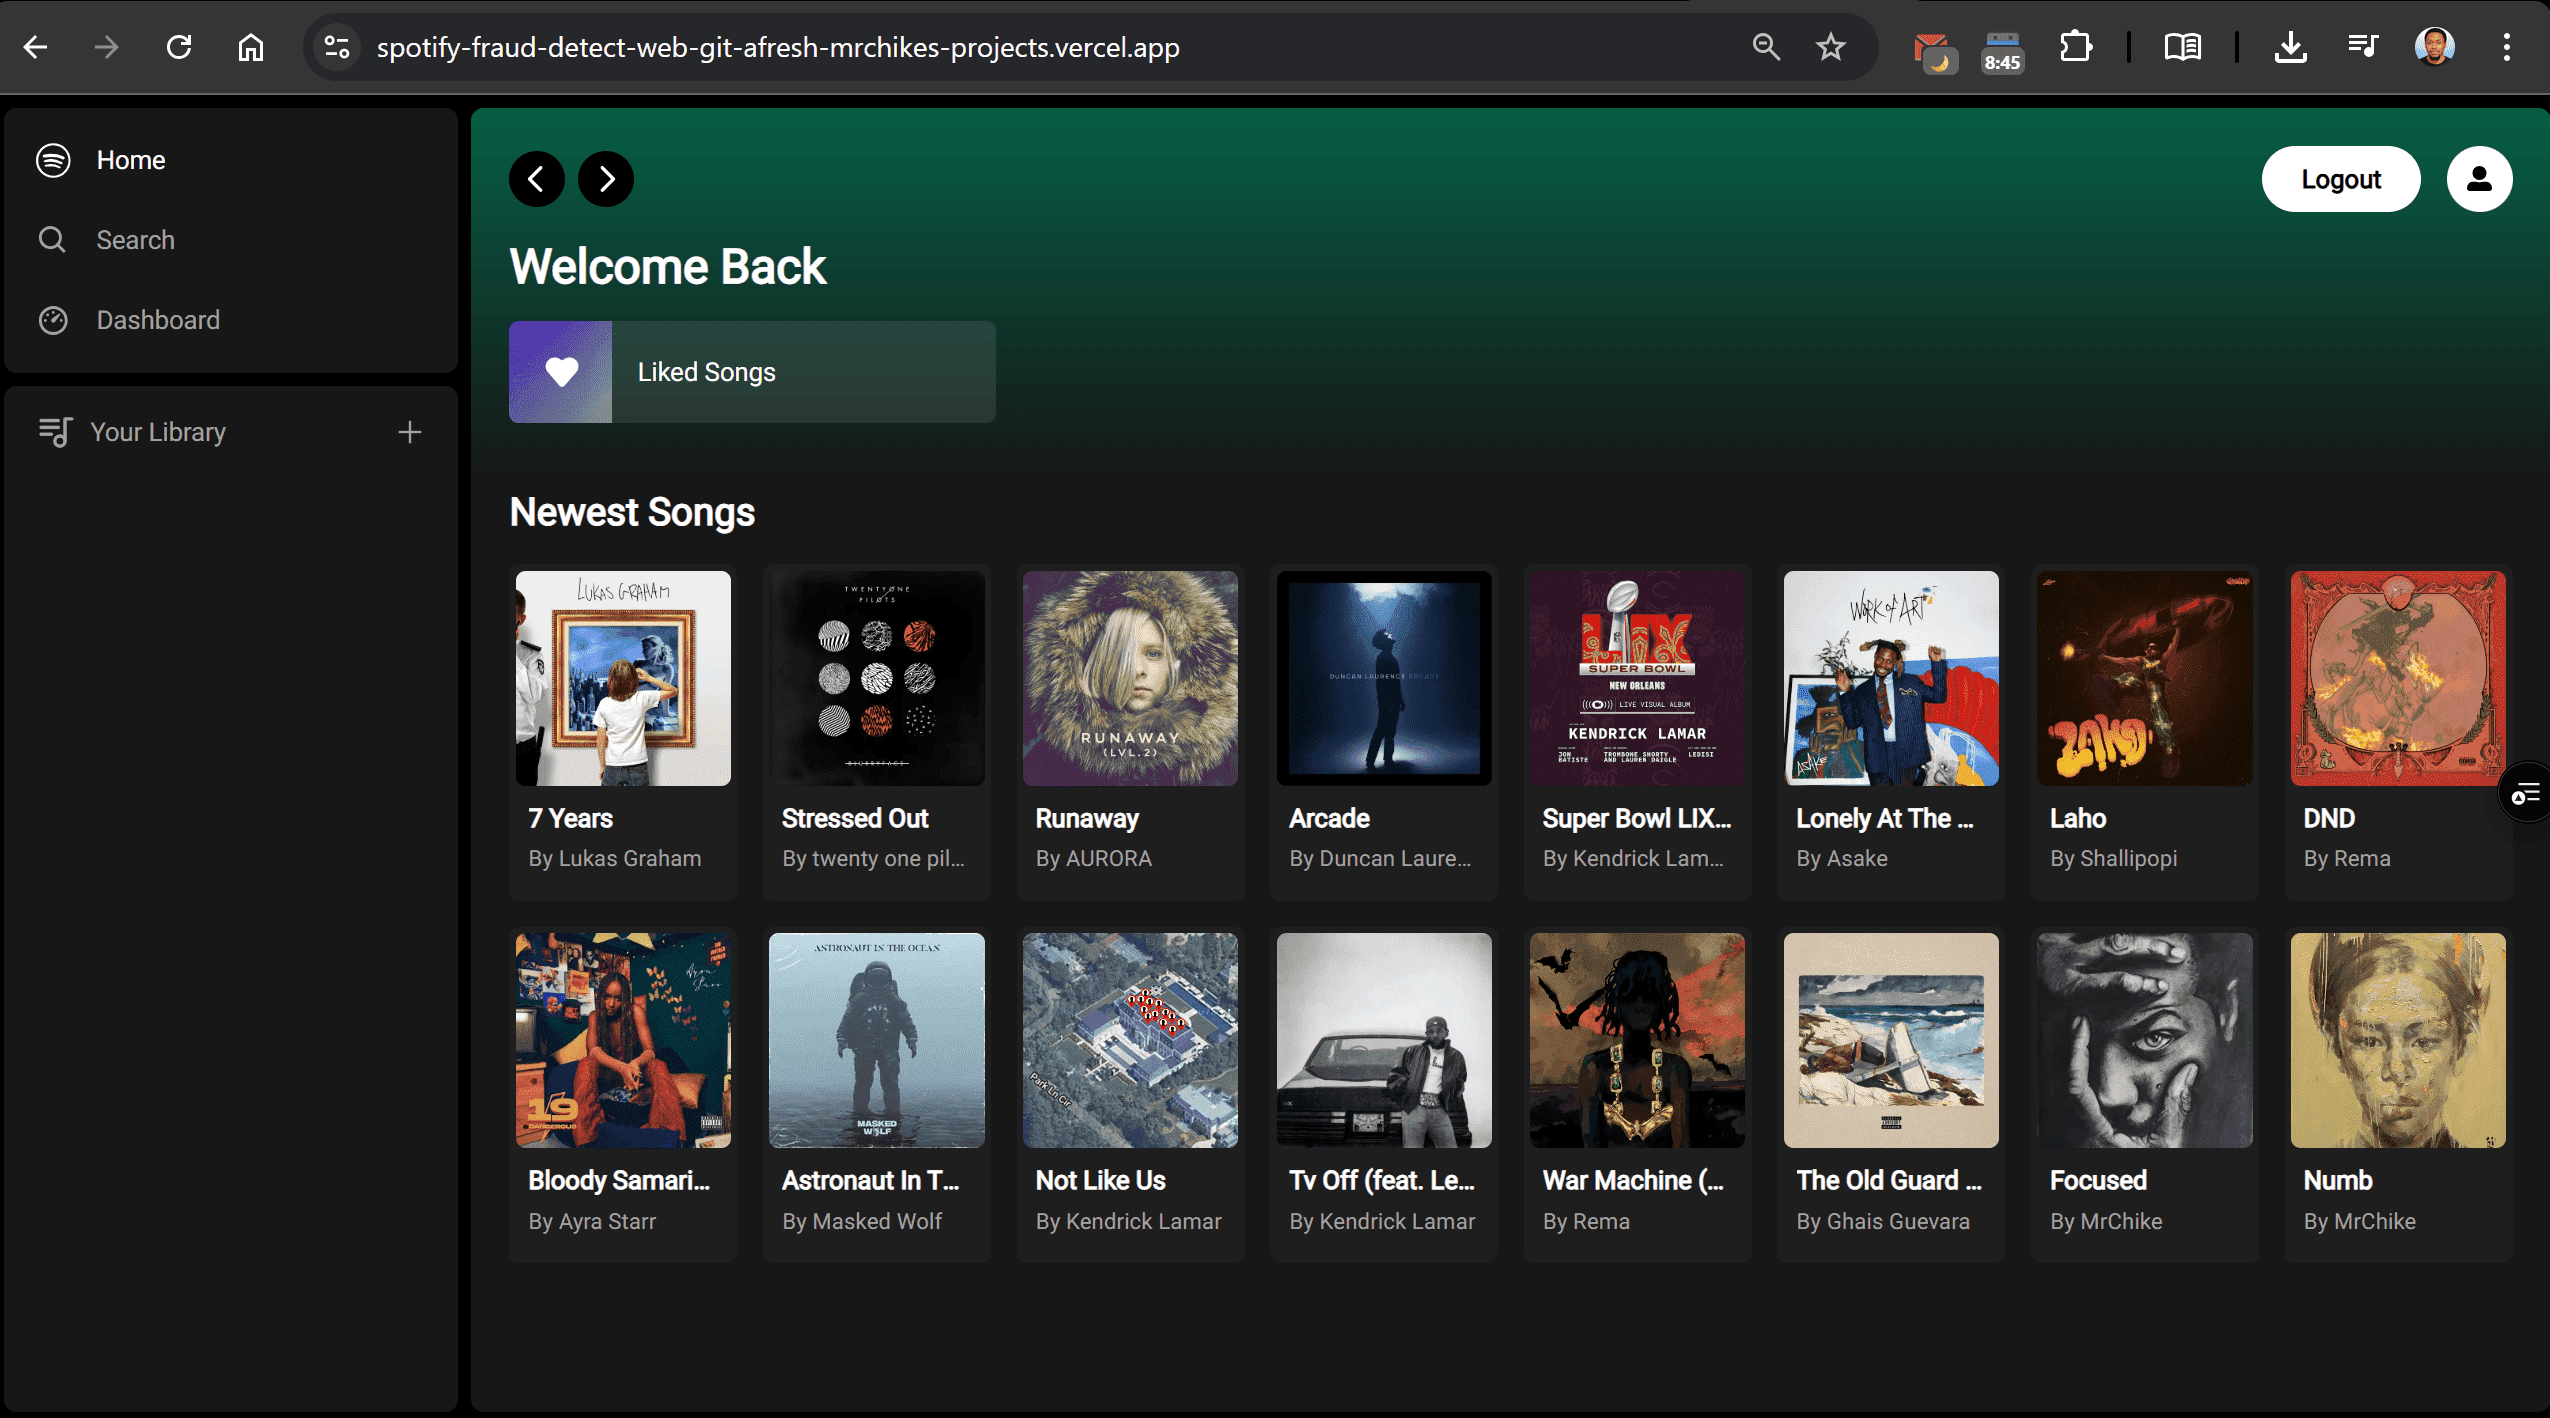The height and width of the screenshot is (1418, 2550).
Task: Go to Home in the sidebar
Action: [131, 160]
